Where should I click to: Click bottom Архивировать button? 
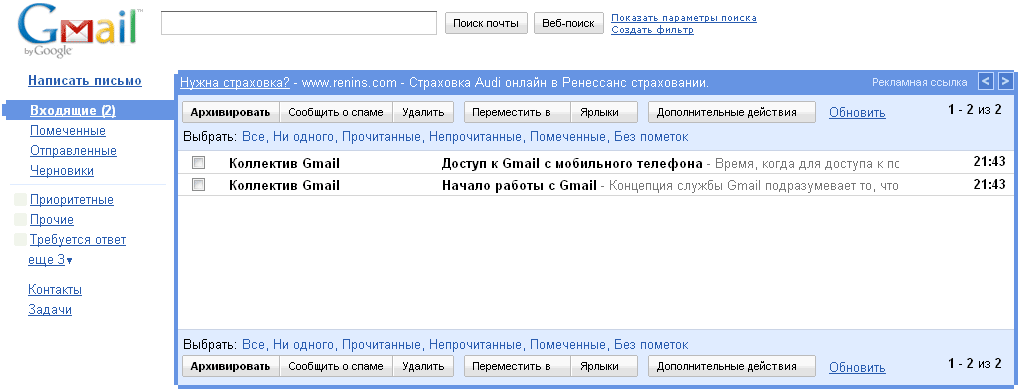point(230,366)
